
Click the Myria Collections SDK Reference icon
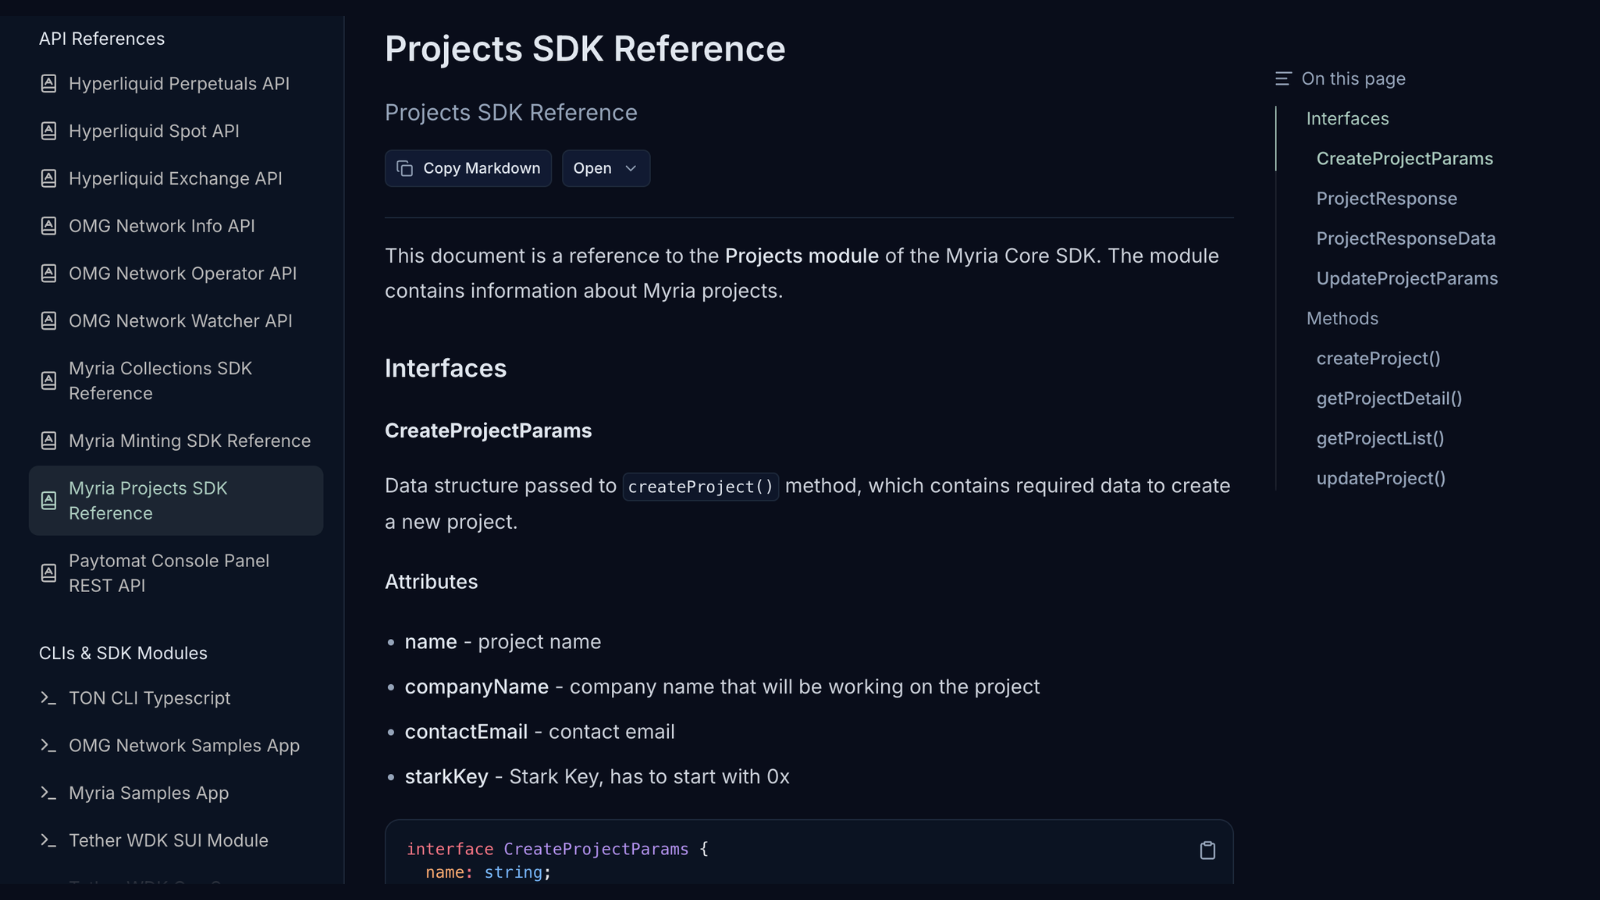click(x=48, y=381)
